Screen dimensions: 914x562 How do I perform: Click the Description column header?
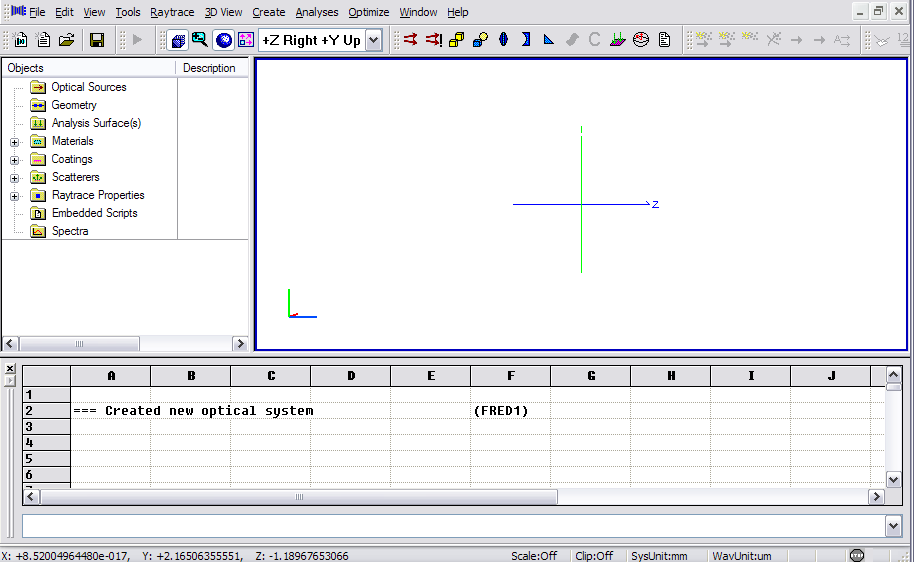coord(209,68)
